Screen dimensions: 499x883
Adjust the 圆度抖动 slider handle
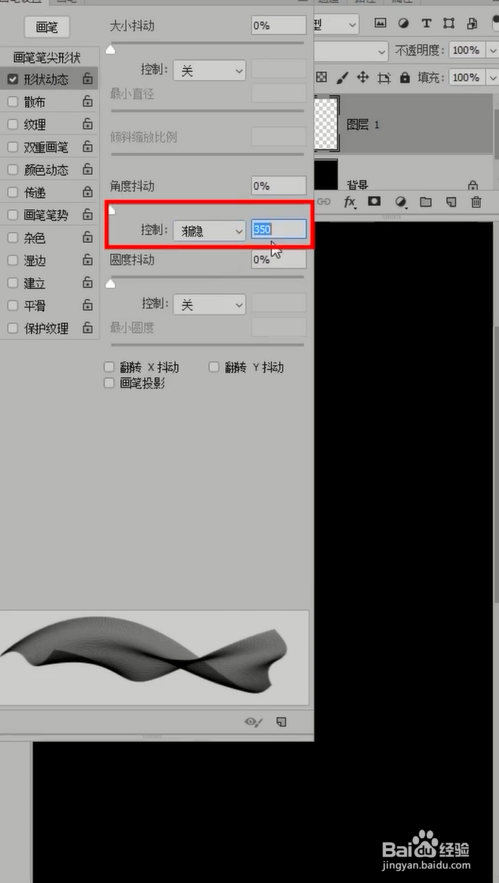pyautogui.click(x=111, y=284)
